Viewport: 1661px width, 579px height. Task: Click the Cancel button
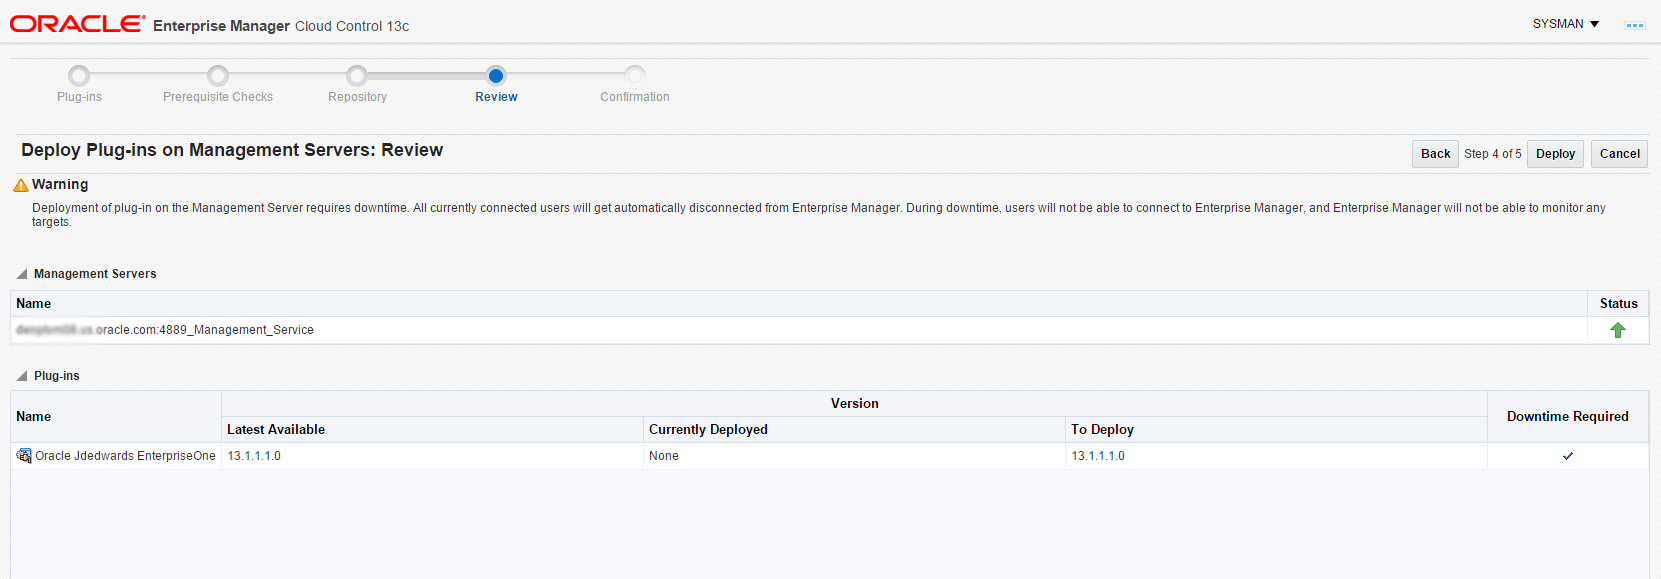[1619, 154]
